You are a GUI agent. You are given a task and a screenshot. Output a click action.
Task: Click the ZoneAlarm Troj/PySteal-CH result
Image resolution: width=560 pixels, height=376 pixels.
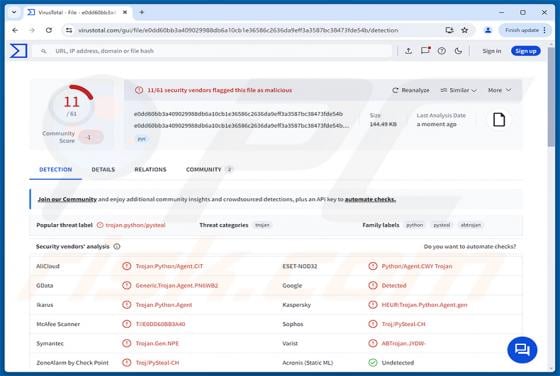coord(157,362)
